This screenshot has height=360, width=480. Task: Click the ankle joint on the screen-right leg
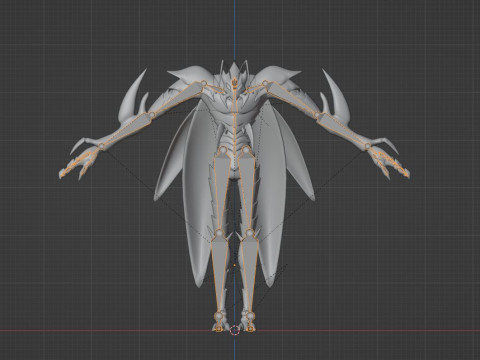point(251,315)
